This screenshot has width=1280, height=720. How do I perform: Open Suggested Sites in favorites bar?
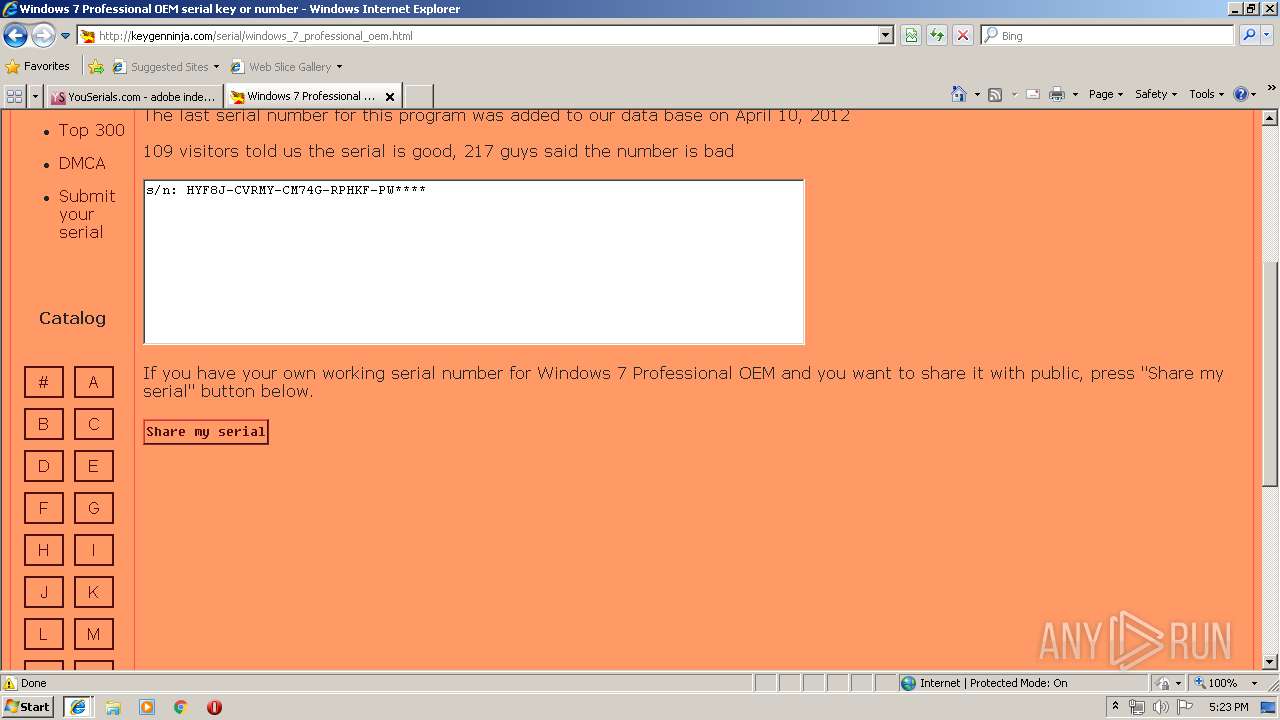pyautogui.click(x=166, y=67)
